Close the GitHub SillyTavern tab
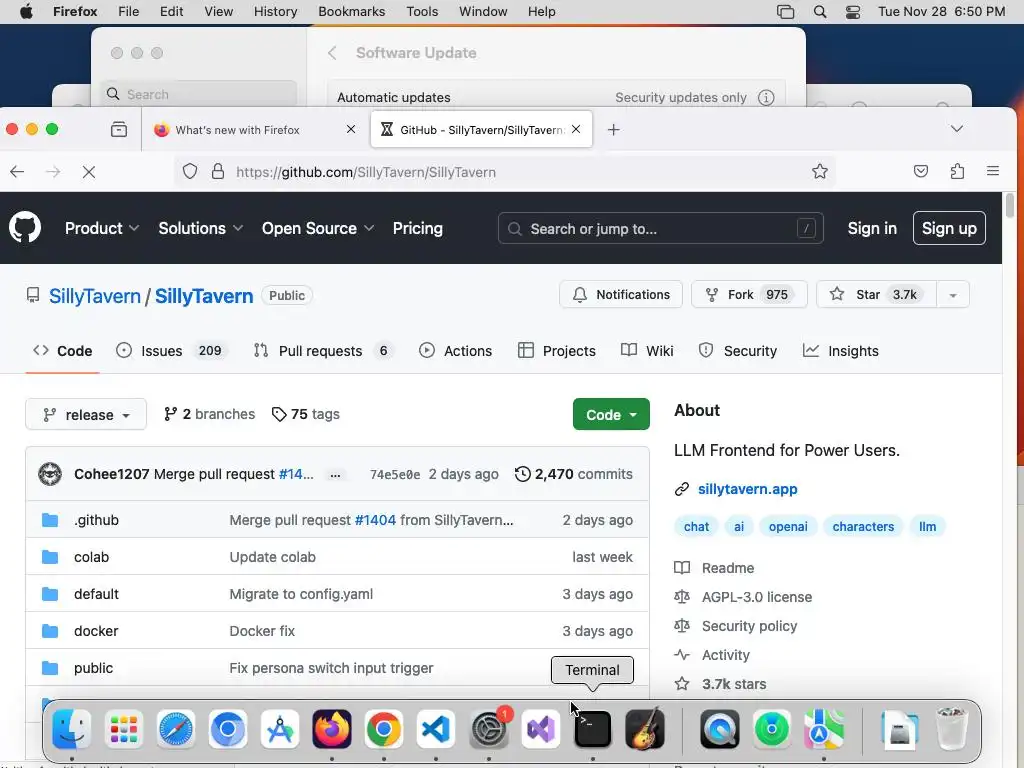 [x=576, y=129]
